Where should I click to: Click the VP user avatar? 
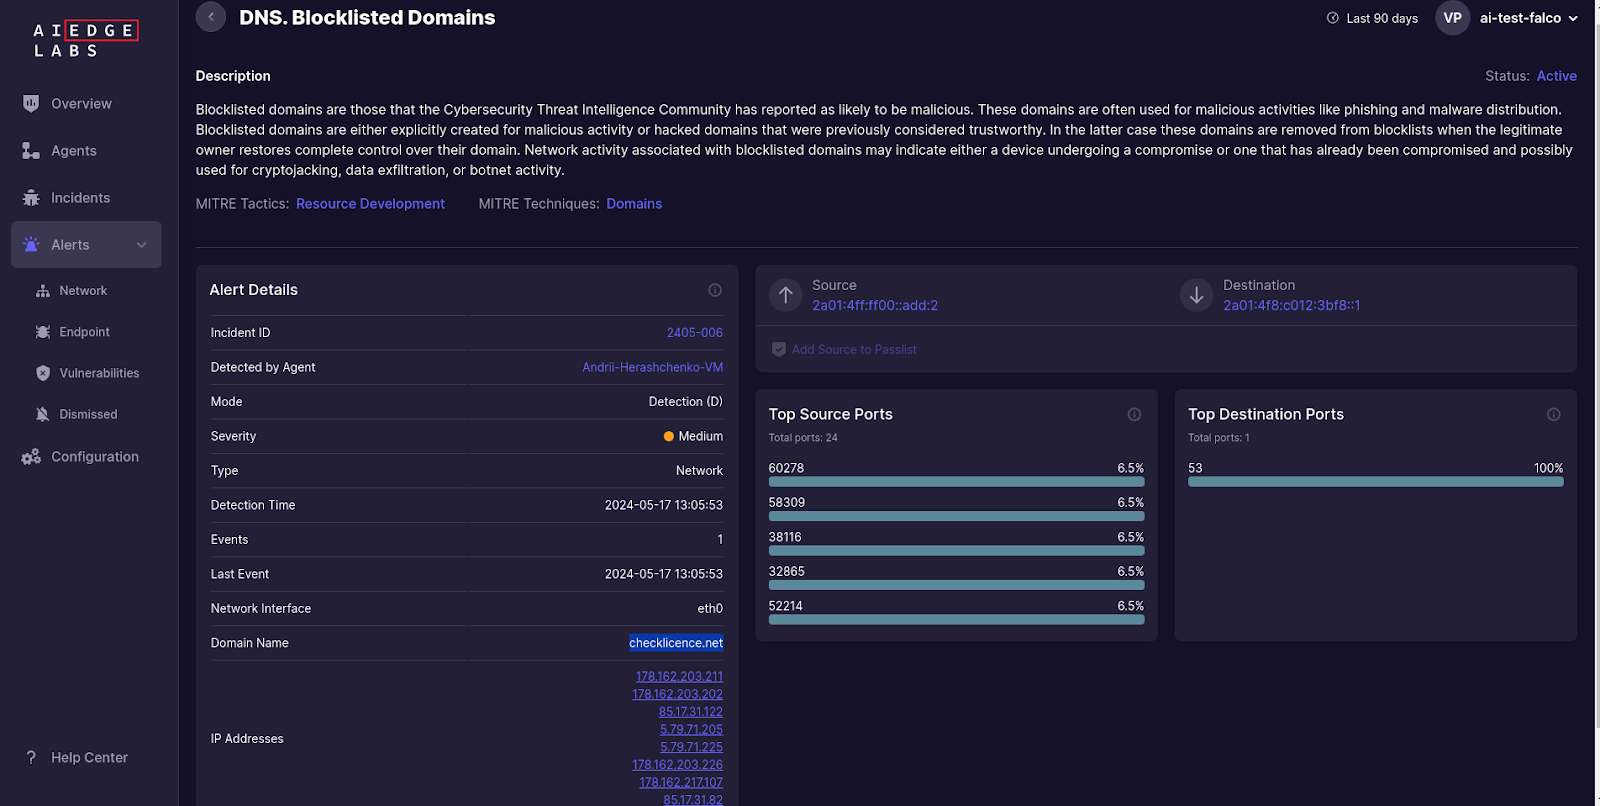click(x=1452, y=18)
